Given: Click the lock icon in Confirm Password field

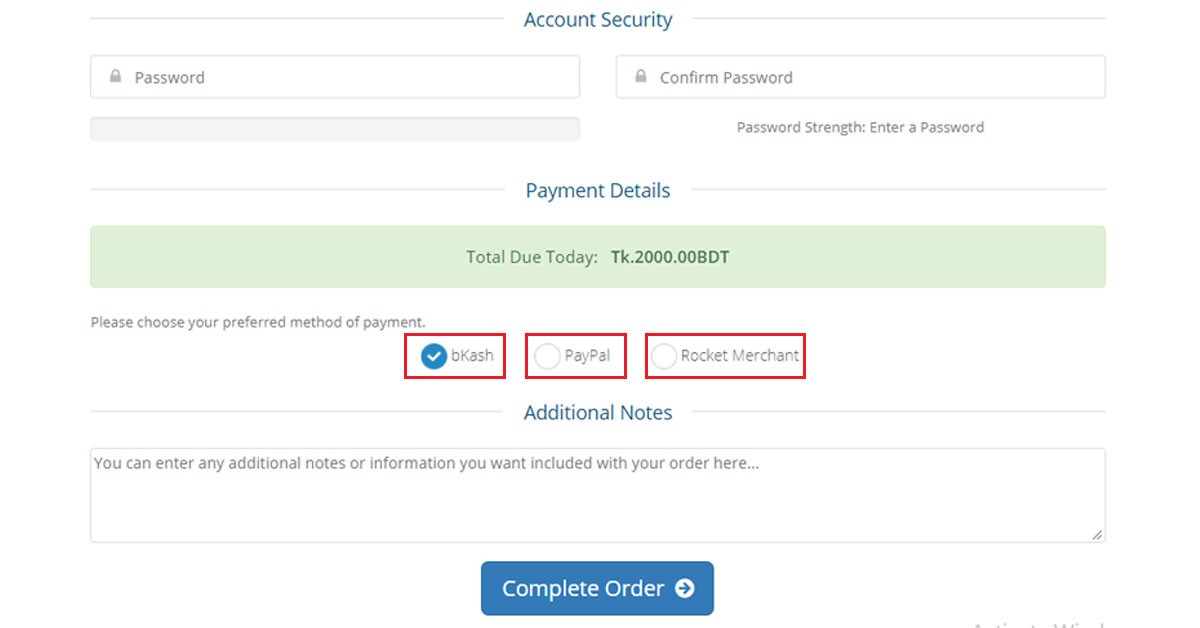Looking at the screenshot, I should point(641,76).
